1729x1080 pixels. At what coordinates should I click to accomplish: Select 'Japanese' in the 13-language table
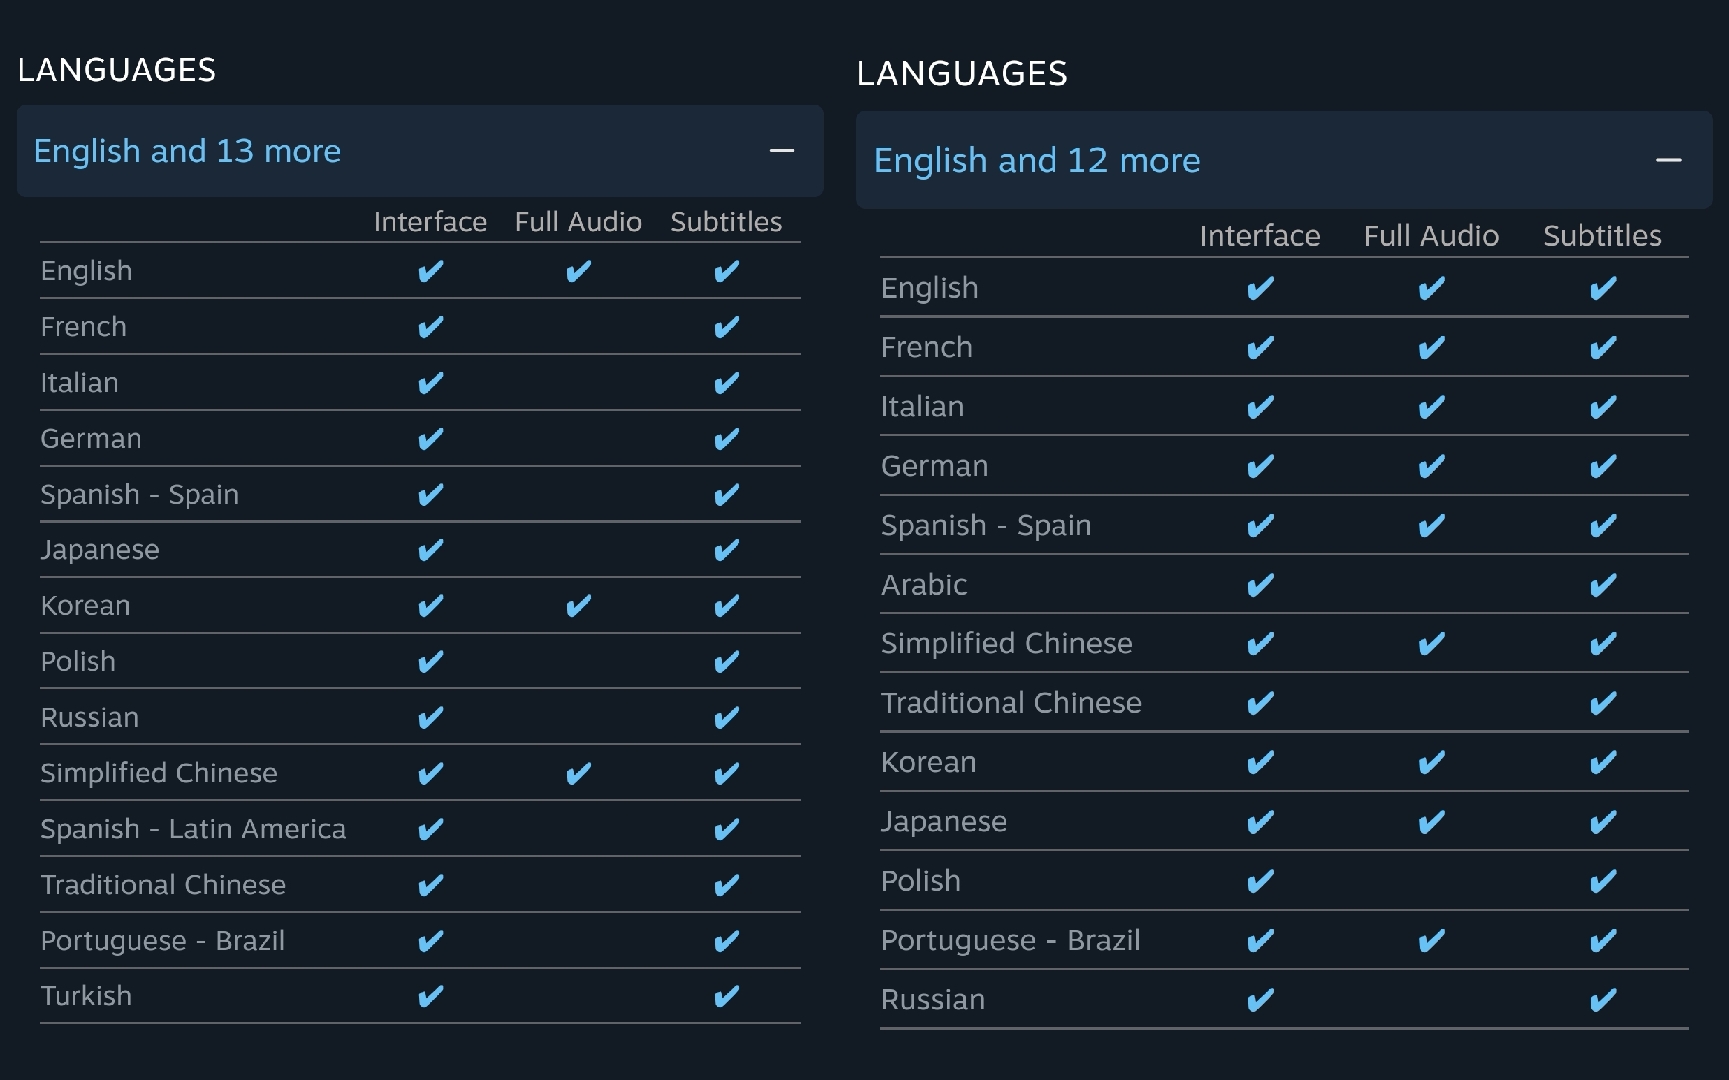coord(100,550)
